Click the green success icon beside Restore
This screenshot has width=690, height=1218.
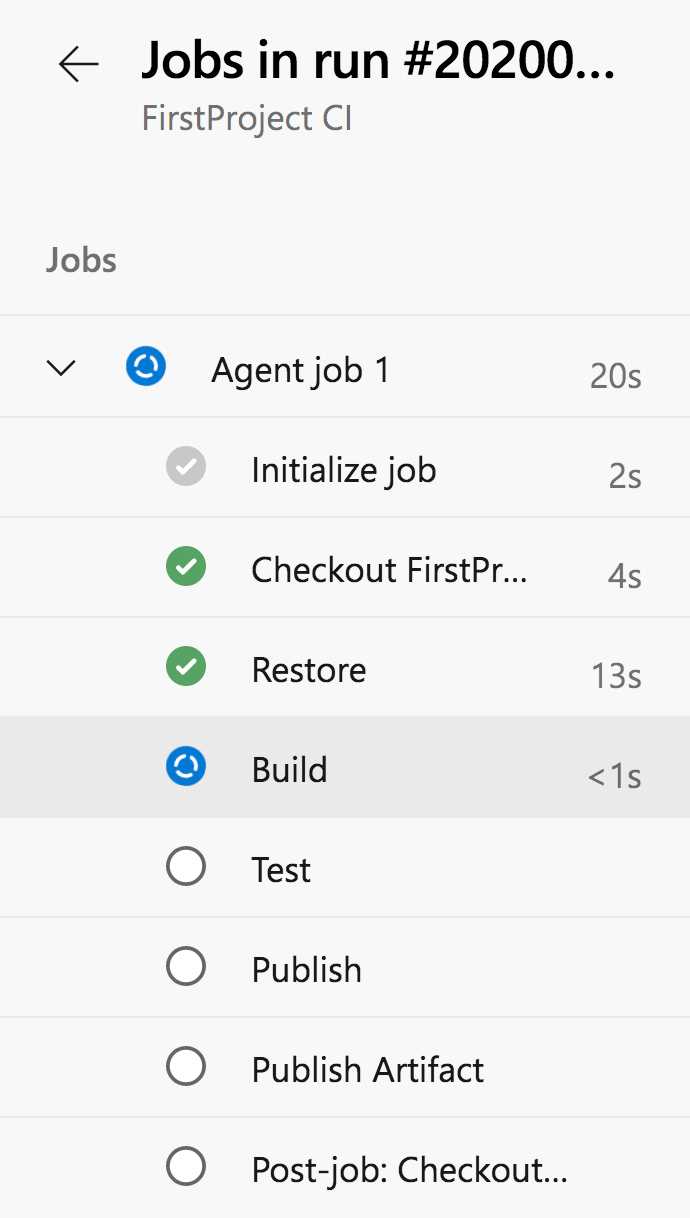pos(185,666)
